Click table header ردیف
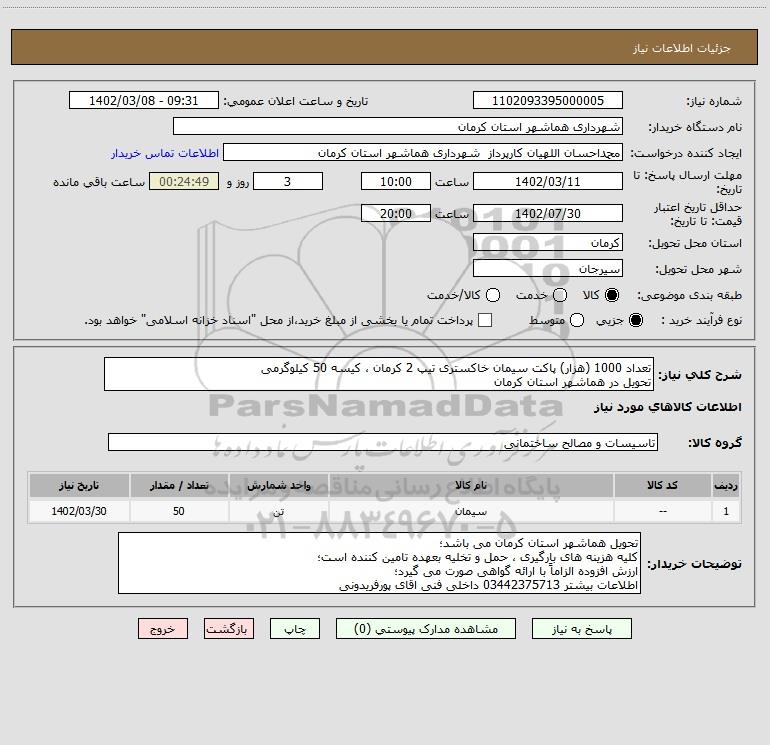This screenshot has height=745, width=770. point(726,486)
